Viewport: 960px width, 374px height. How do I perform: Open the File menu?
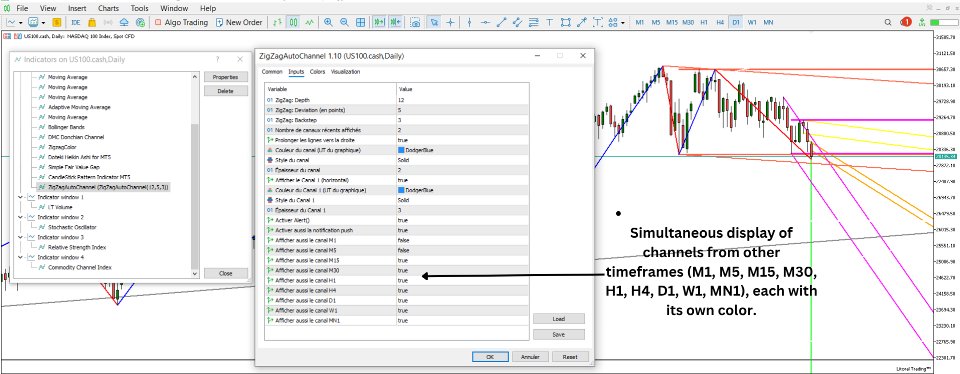[x=21, y=8]
